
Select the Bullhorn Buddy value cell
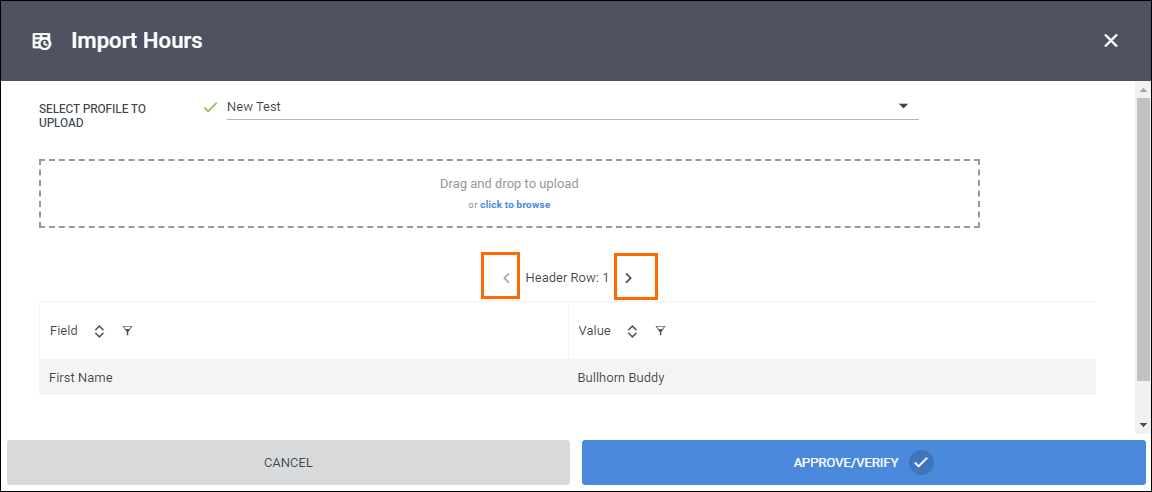click(x=832, y=377)
